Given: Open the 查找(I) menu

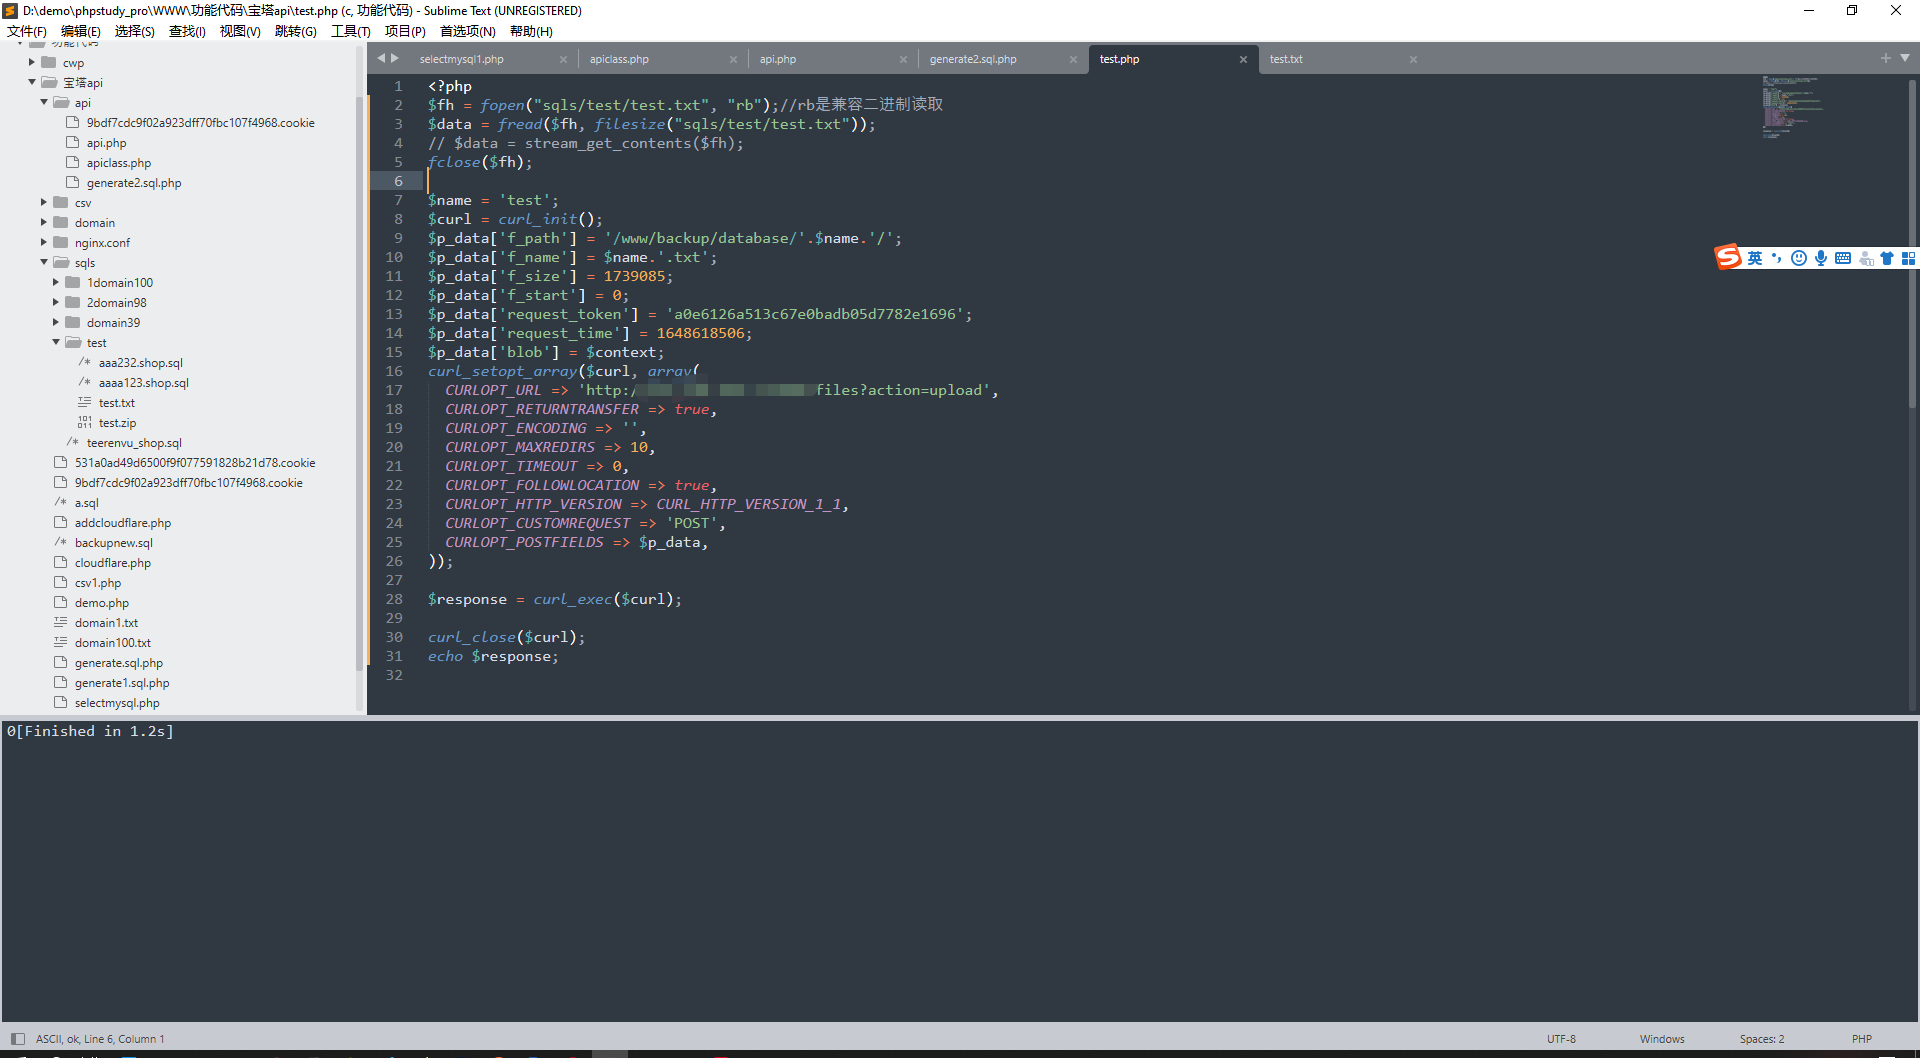Looking at the screenshot, I should pyautogui.click(x=188, y=31).
